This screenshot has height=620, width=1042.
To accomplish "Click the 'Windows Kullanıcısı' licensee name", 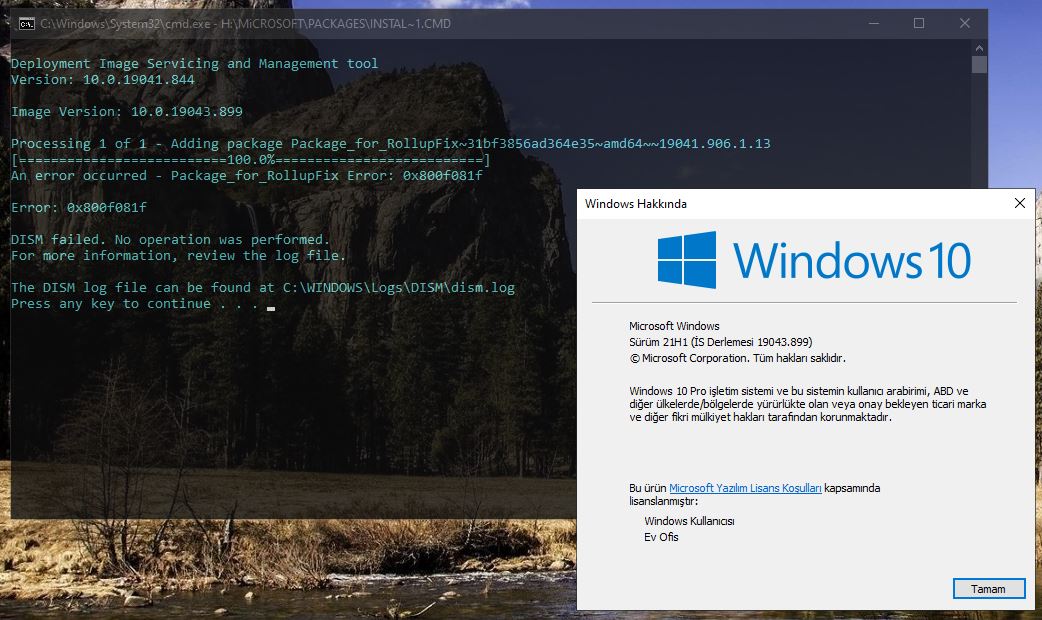I will [x=689, y=521].
